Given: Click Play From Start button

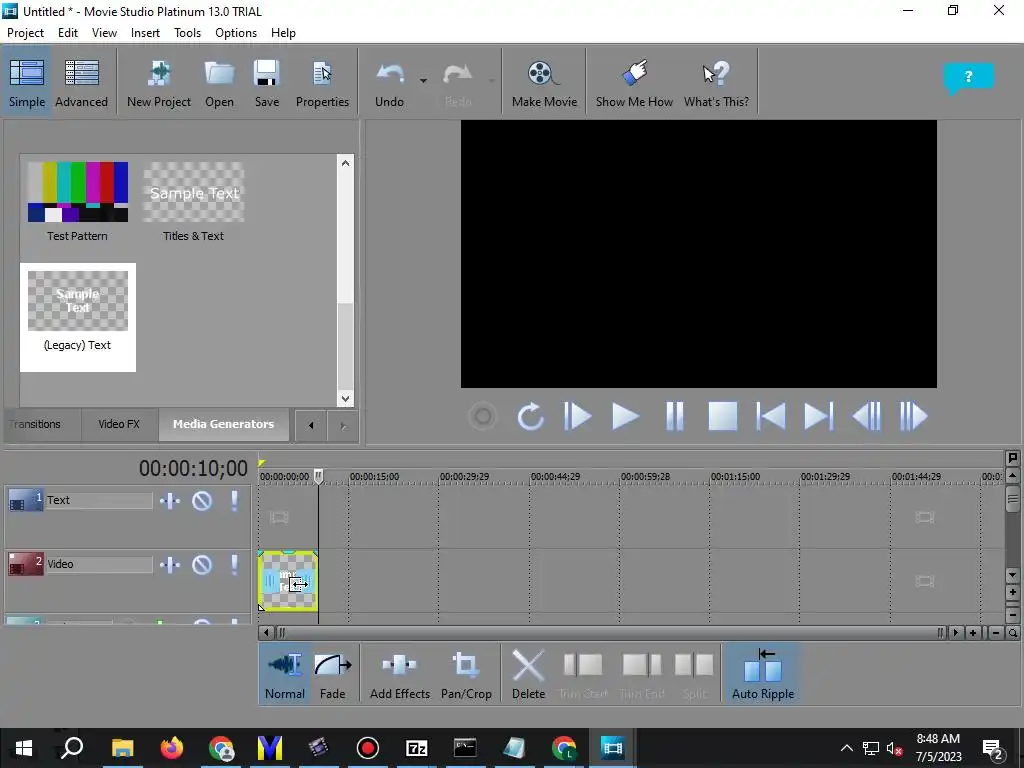Looking at the screenshot, I should [577, 416].
